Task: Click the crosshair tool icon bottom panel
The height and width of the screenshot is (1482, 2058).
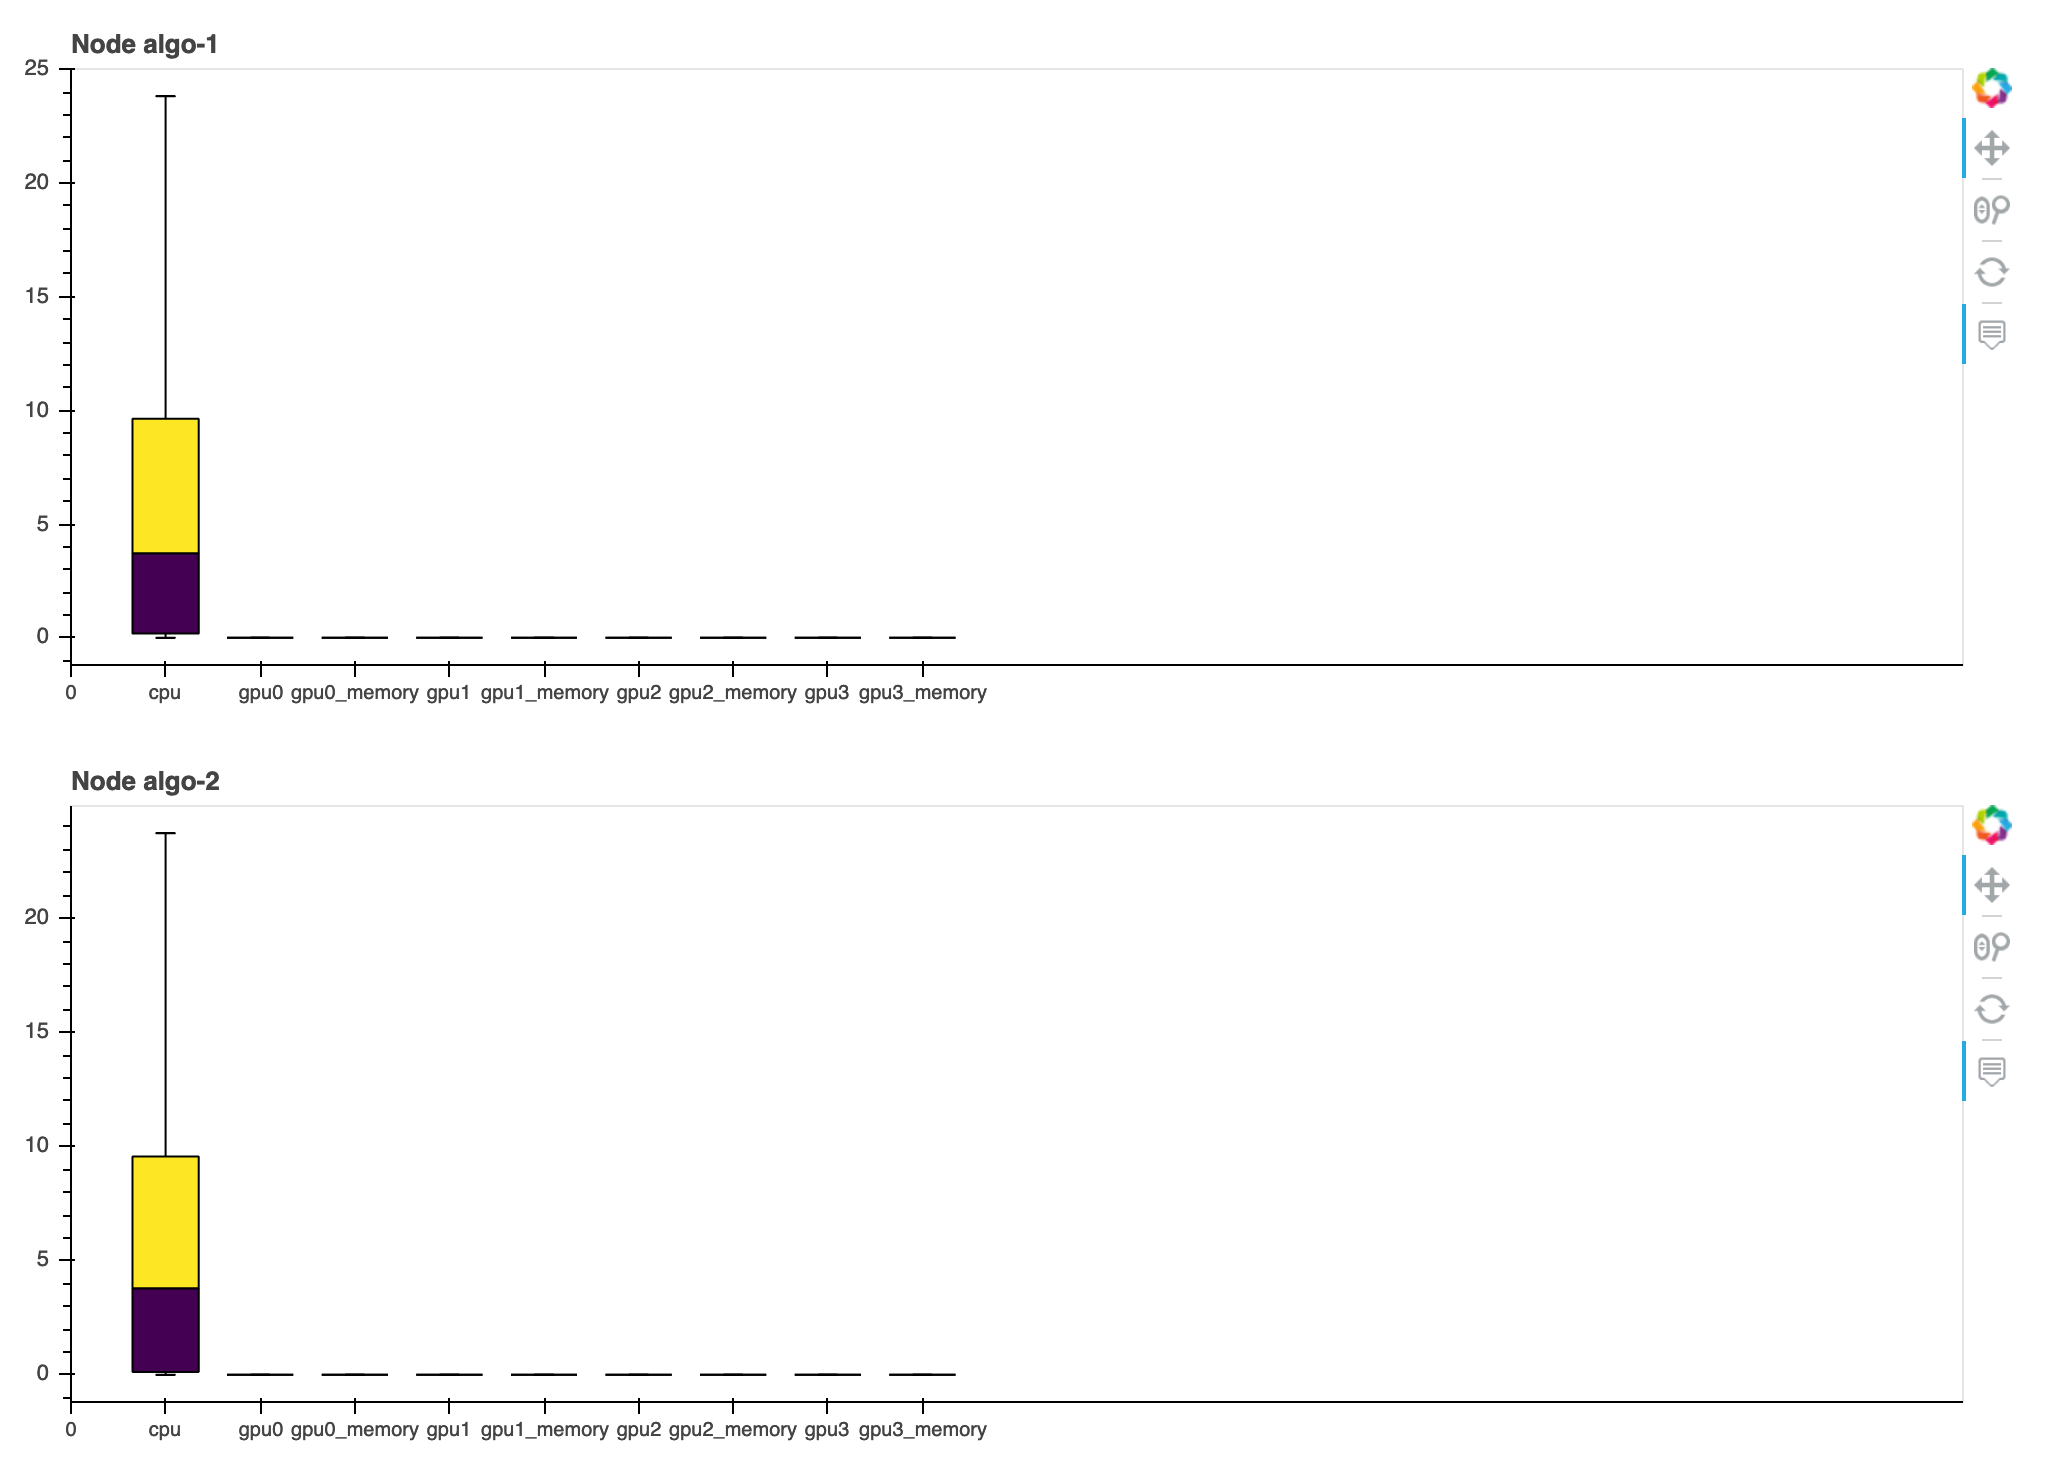Action: click(1994, 886)
